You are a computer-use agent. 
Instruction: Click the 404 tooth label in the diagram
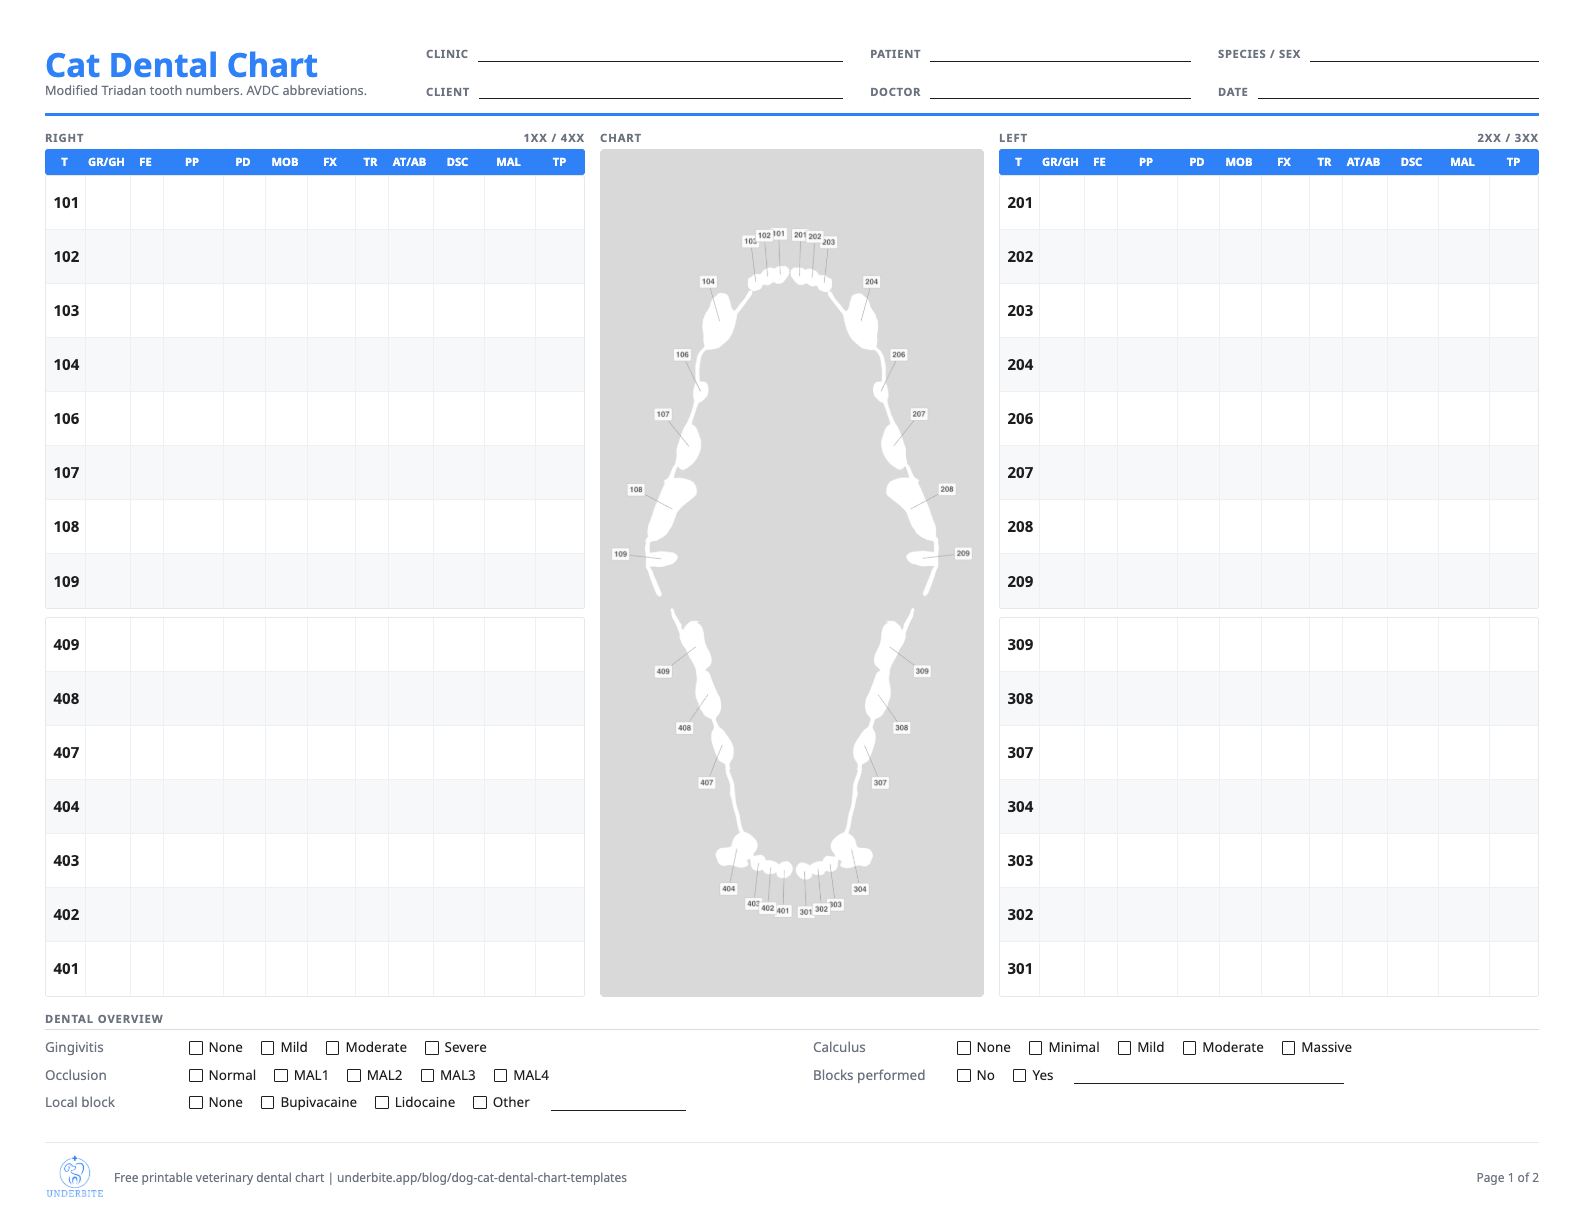pyautogui.click(x=729, y=889)
